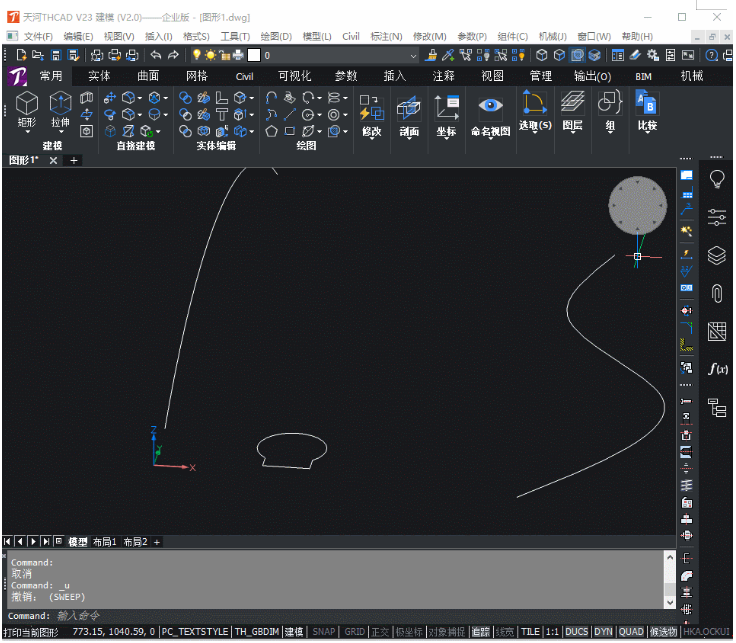Screen dimensions: 736x643
Task: Open the 剖面 section tool
Action: (x=409, y=115)
